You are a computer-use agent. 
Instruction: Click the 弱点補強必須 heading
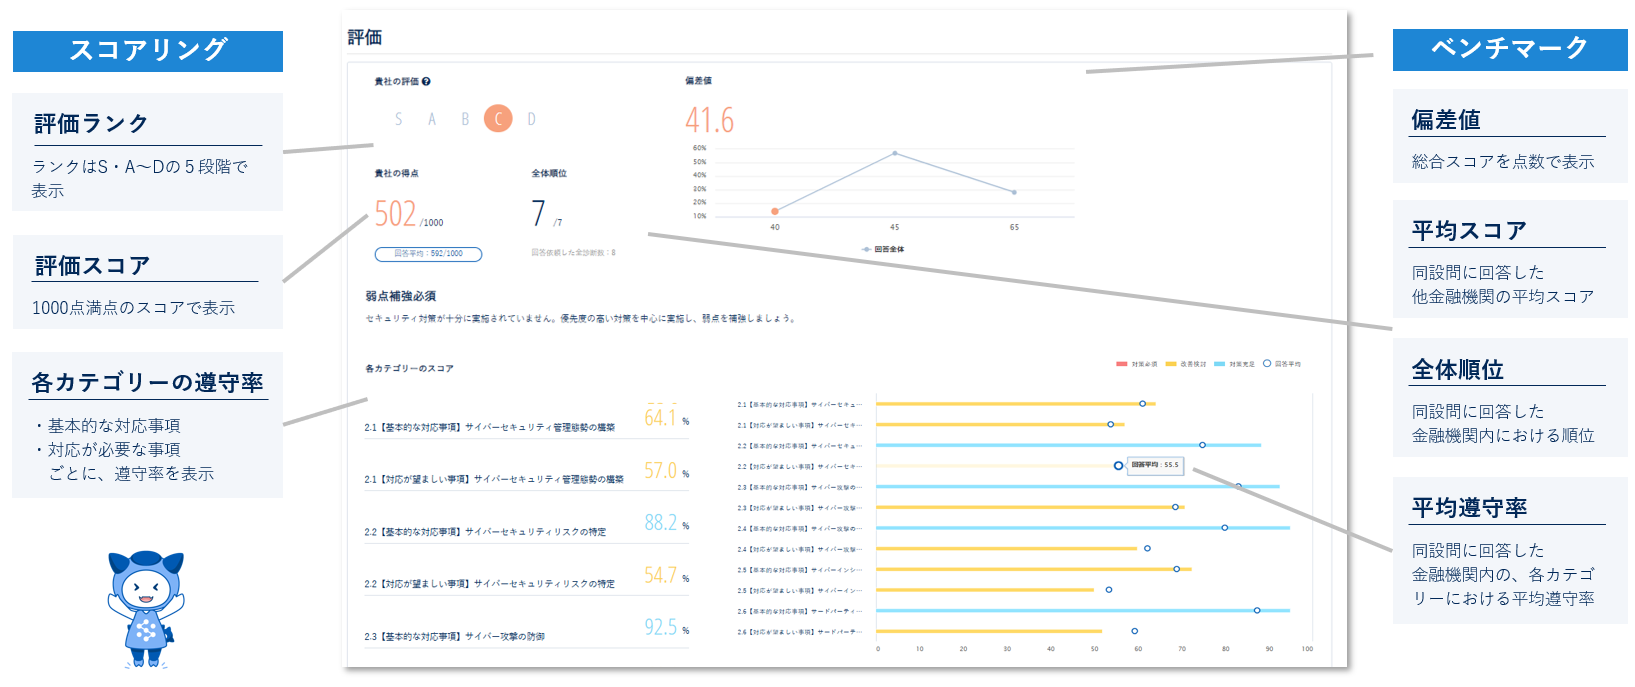tap(400, 296)
